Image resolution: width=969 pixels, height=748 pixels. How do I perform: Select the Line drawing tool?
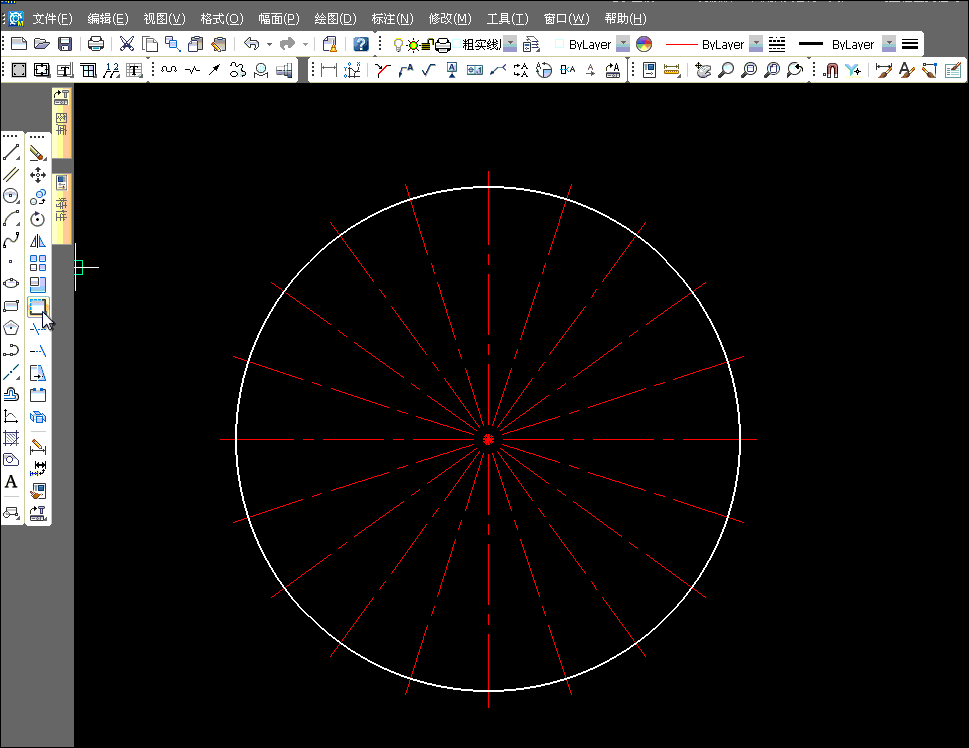coord(11,153)
